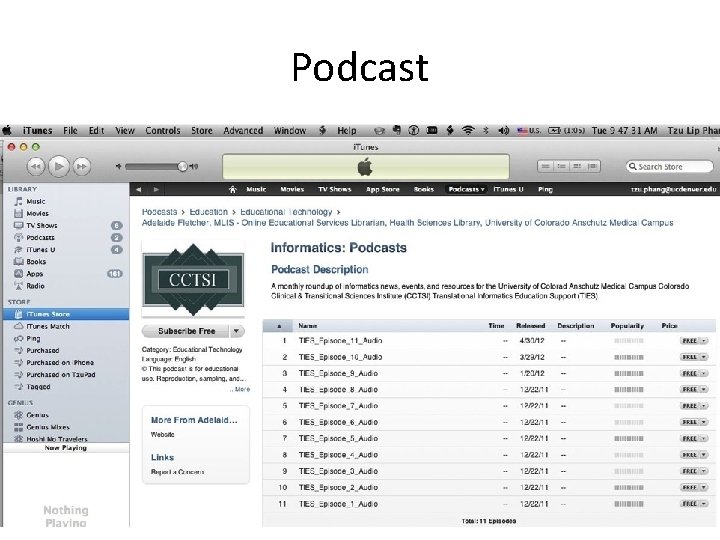Screen dimensions: 720x540
Task: Click the Educational Technology breadcrumb link
Action: [x=286, y=212]
